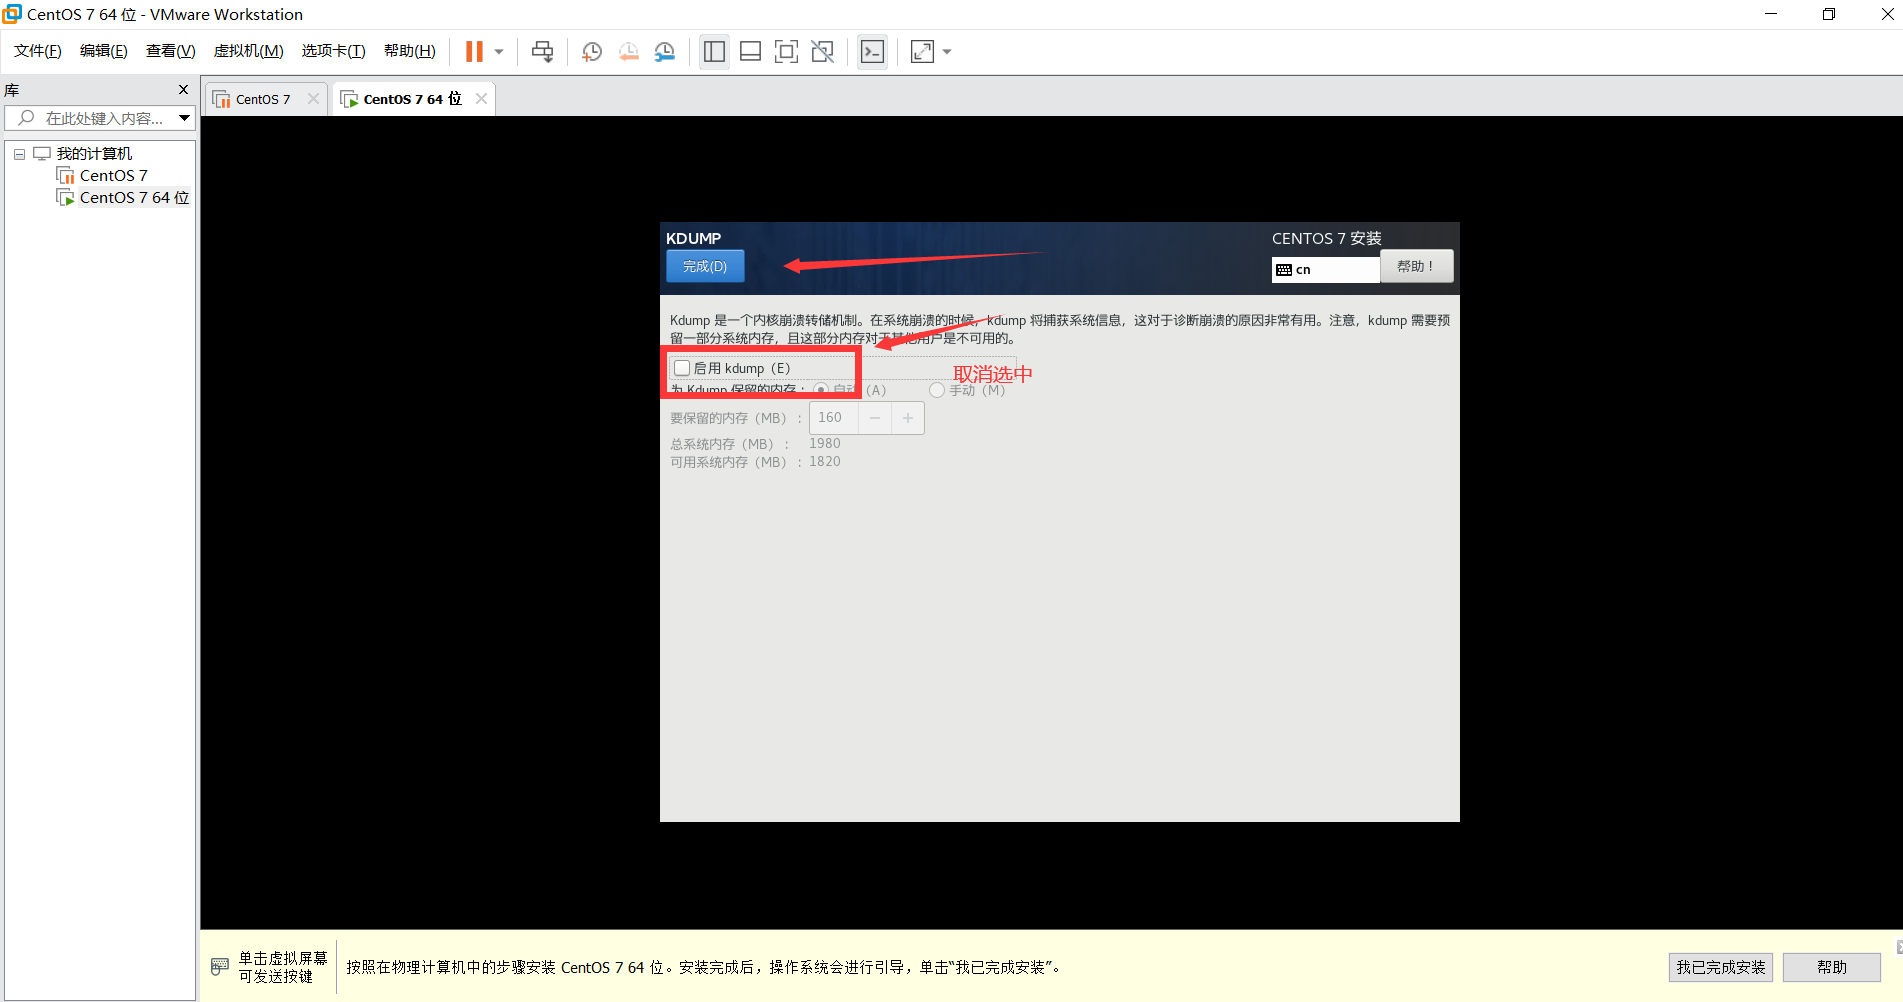The height and width of the screenshot is (1002, 1903).
Task: Select 我的计算机 in the library tree
Action: 94,154
